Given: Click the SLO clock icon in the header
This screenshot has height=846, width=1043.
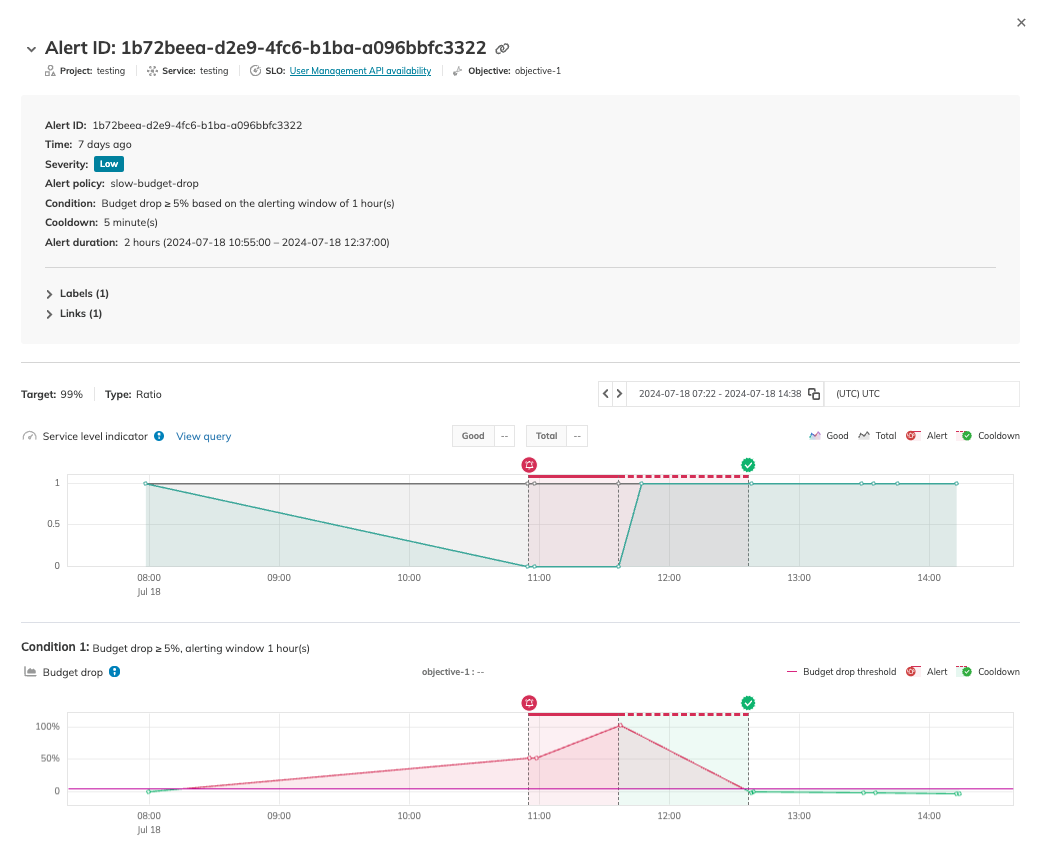Looking at the screenshot, I should pos(255,70).
